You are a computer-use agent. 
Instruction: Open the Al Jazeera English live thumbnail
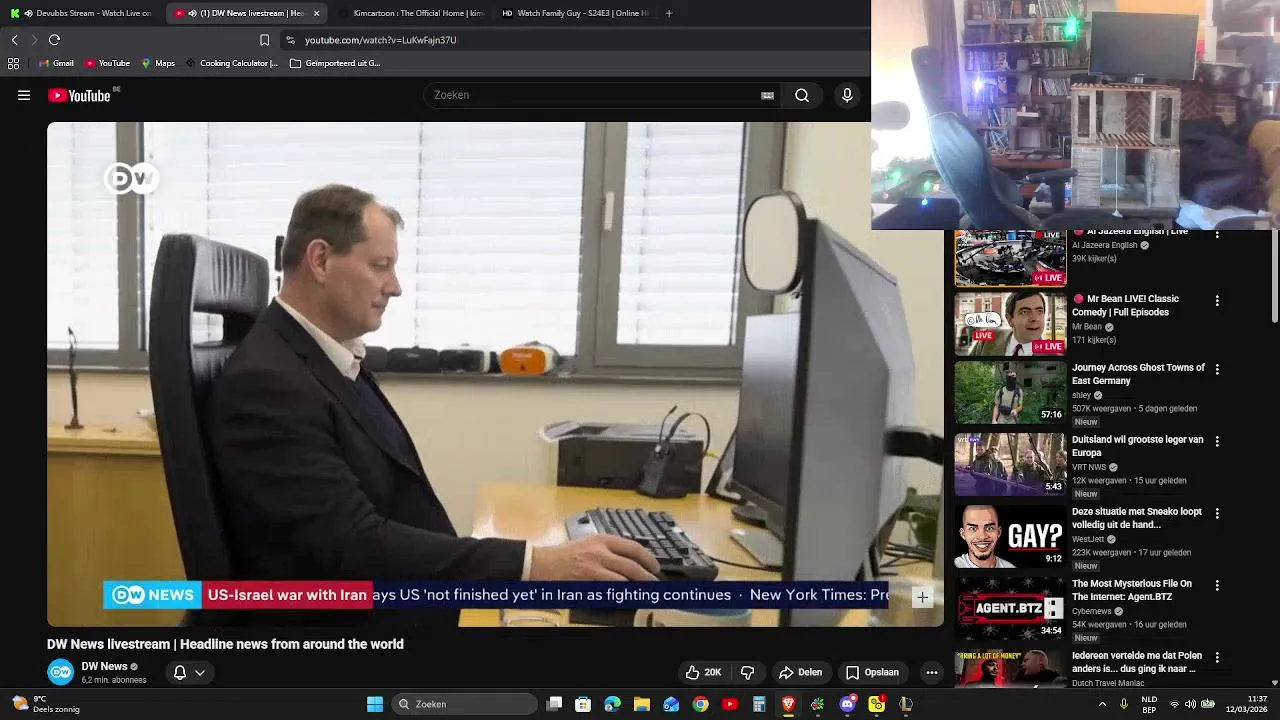pyautogui.click(x=1010, y=259)
